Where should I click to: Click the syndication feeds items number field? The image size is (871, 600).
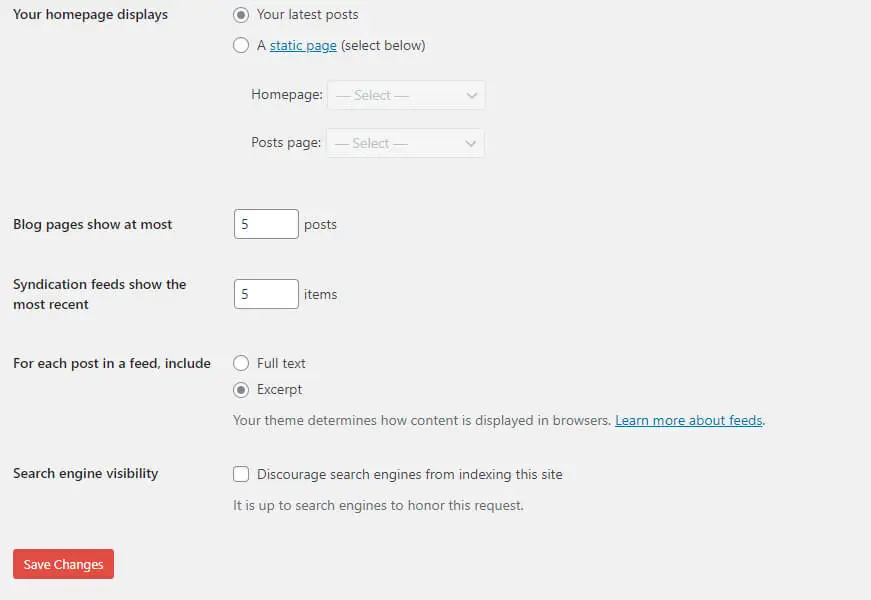266,294
